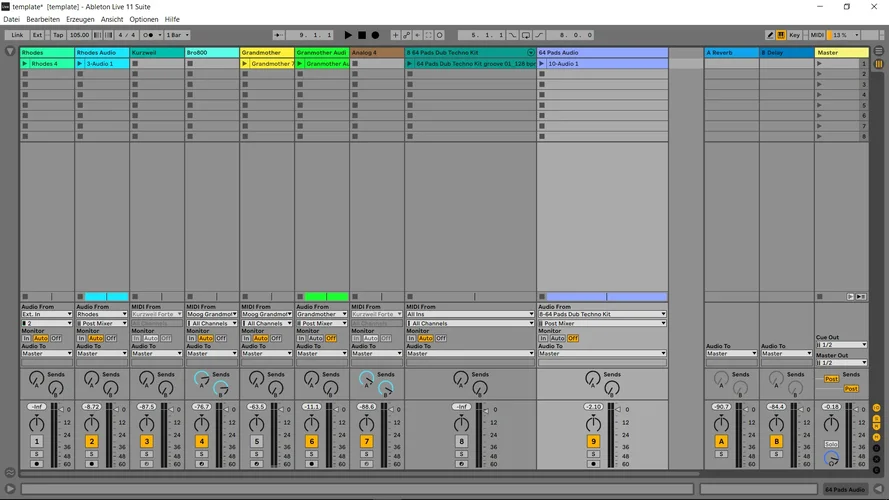Open the Optionen menu
Image resolution: width=889 pixels, height=500 pixels.
143,19
